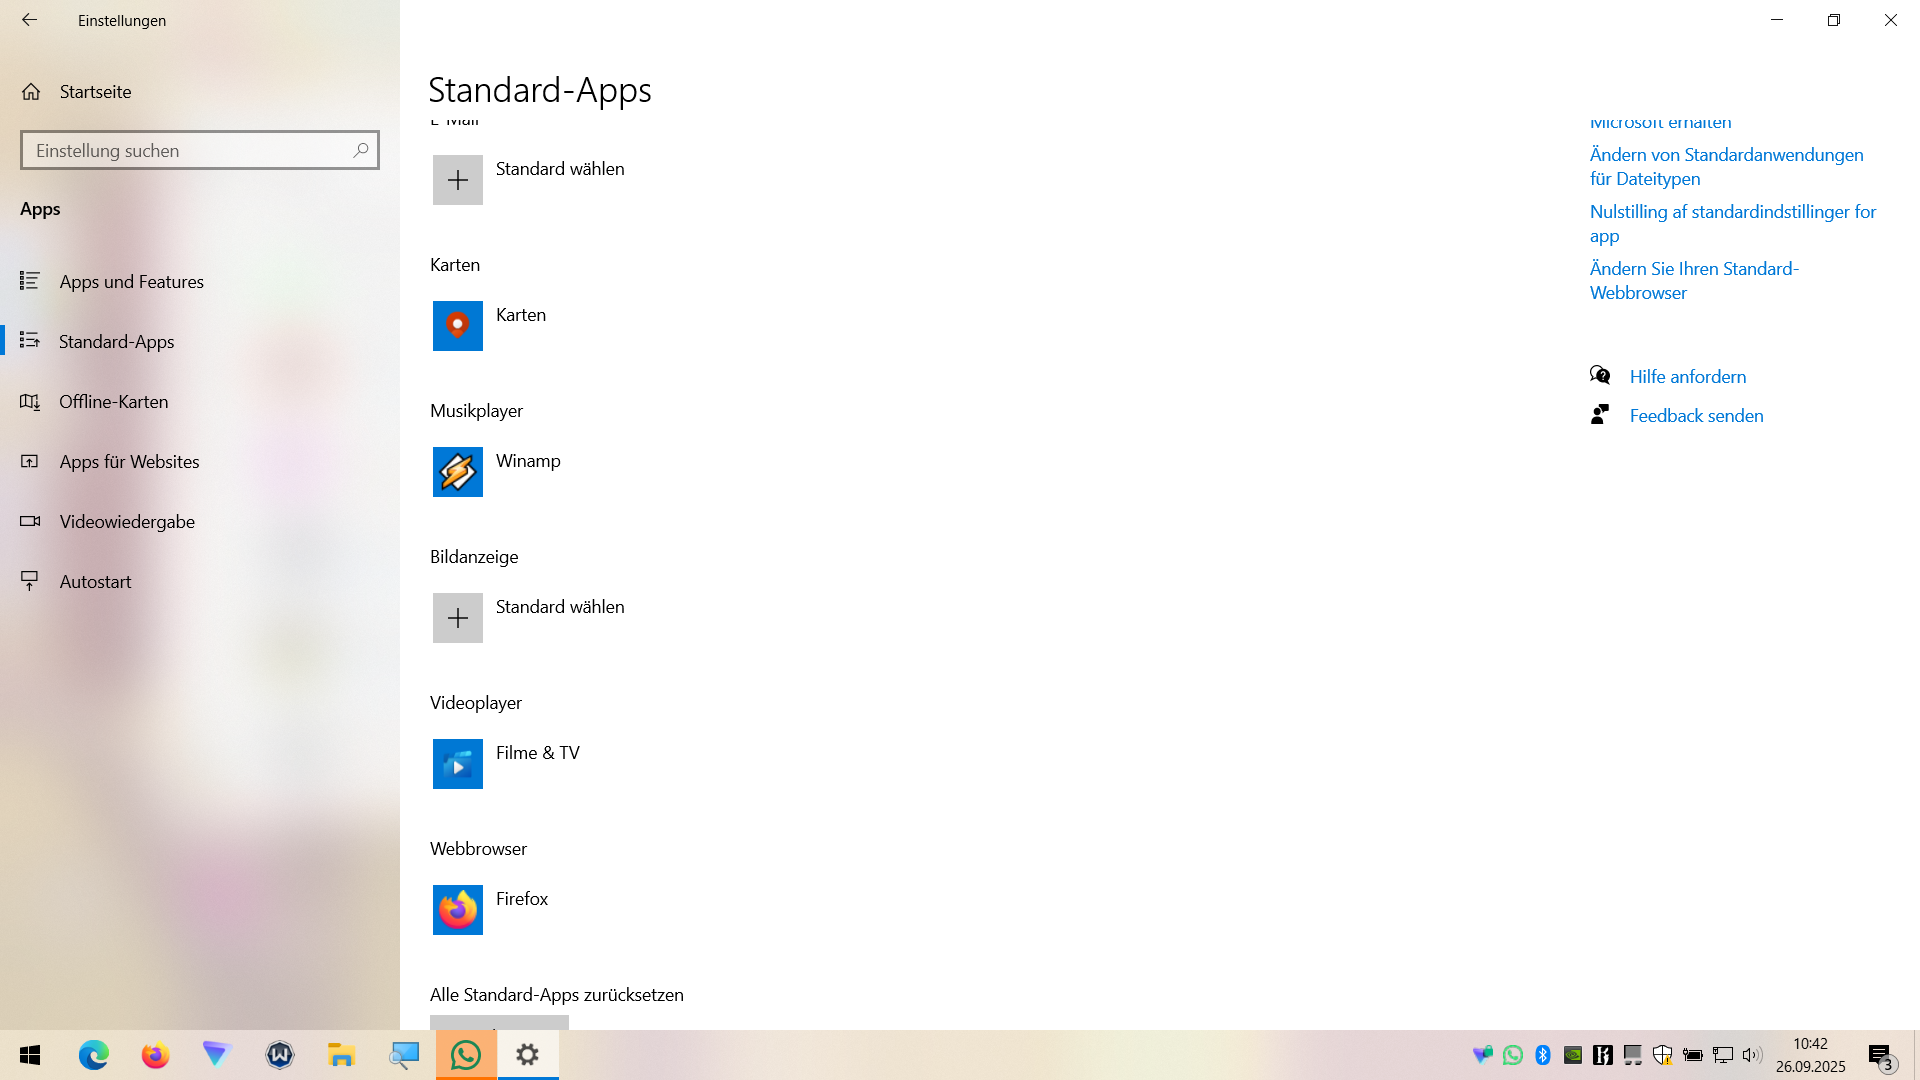Open the Videowiedergabe settings
The height and width of the screenshot is (1080, 1920).
tap(127, 522)
